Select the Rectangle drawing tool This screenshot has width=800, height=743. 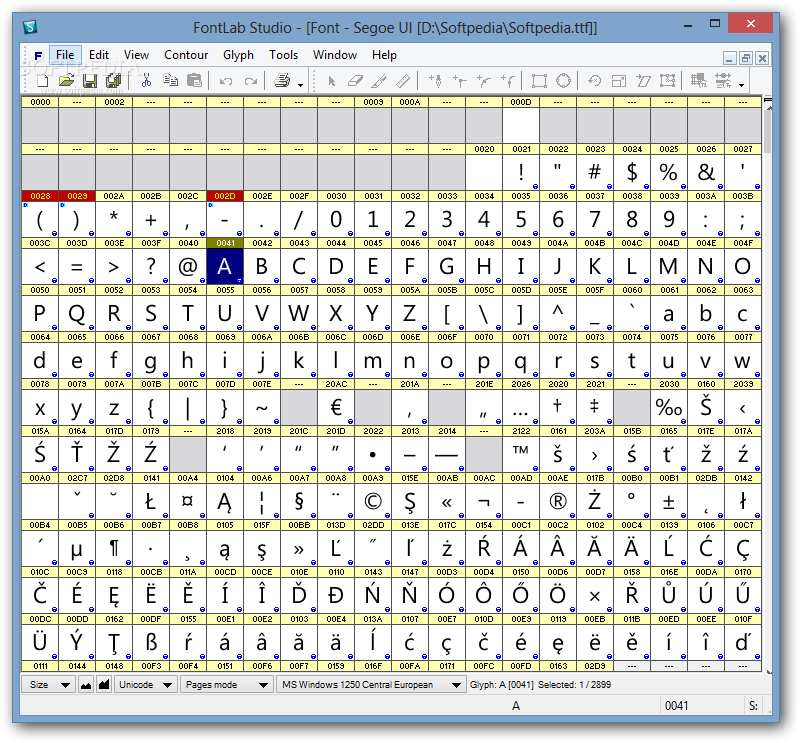pos(539,81)
